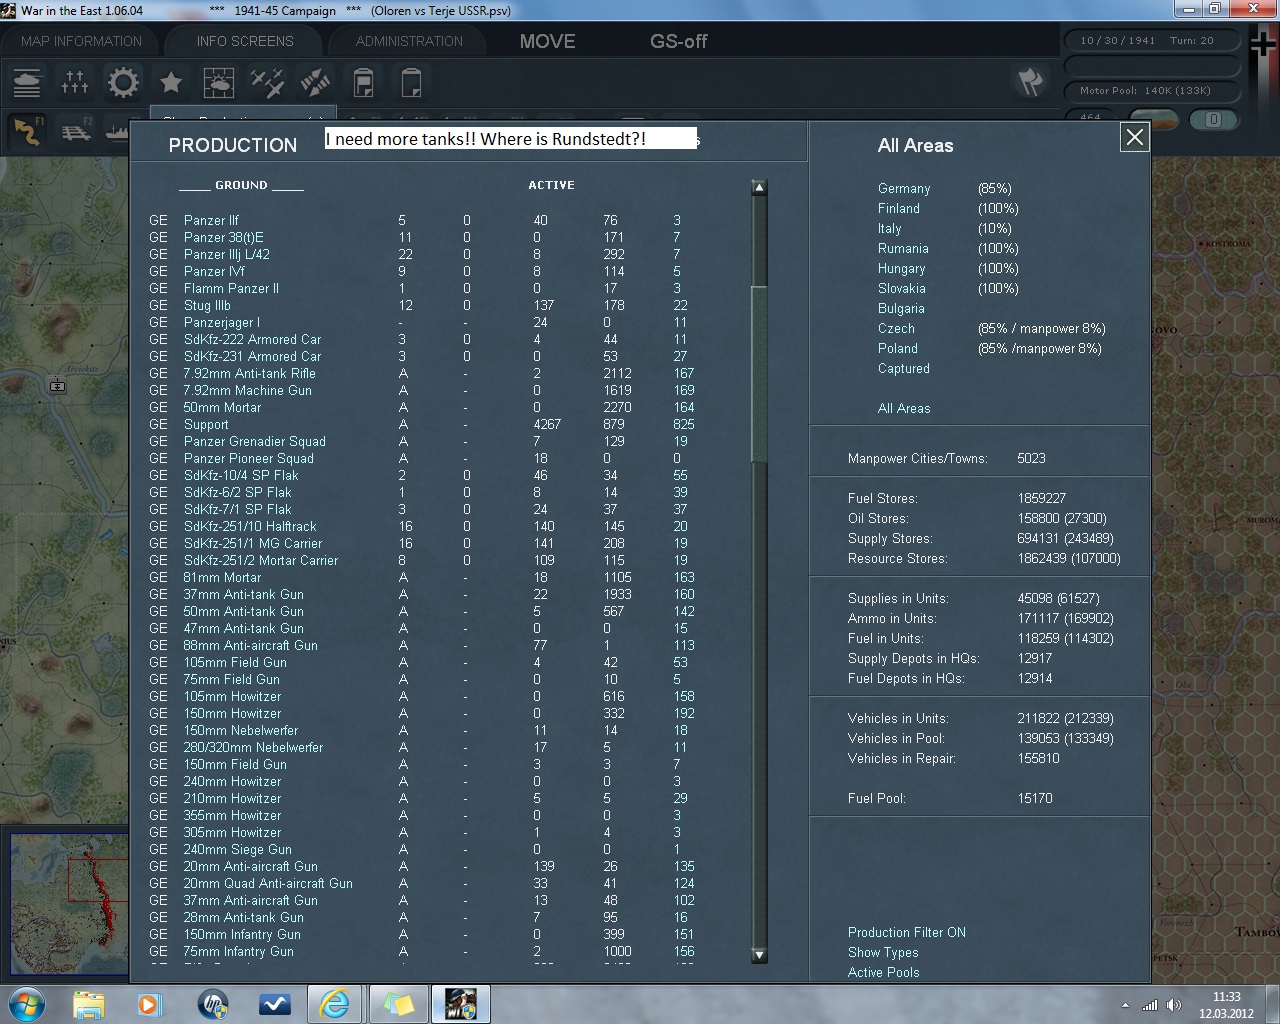Click scroll down arrow in production list
Screen dimensions: 1280x1024
[x=759, y=955]
